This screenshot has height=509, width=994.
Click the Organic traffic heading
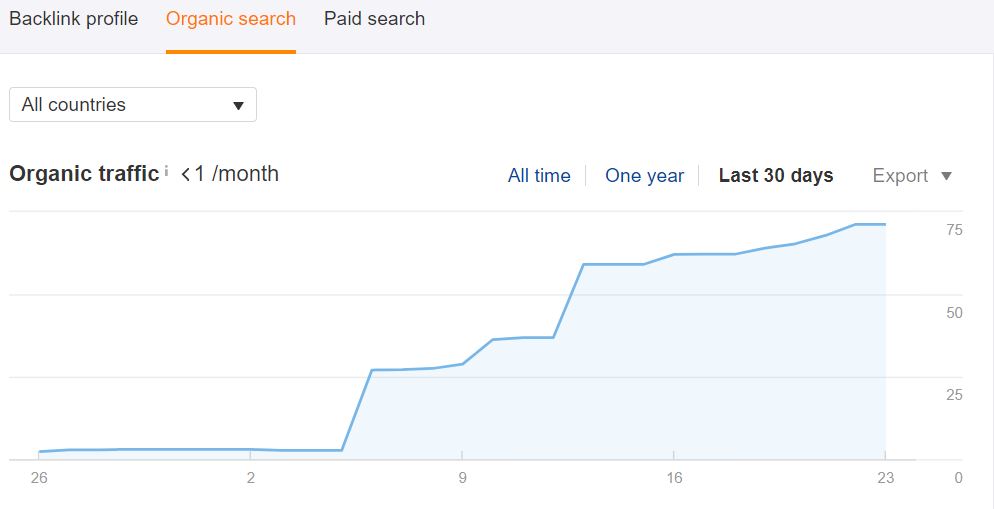(x=84, y=174)
